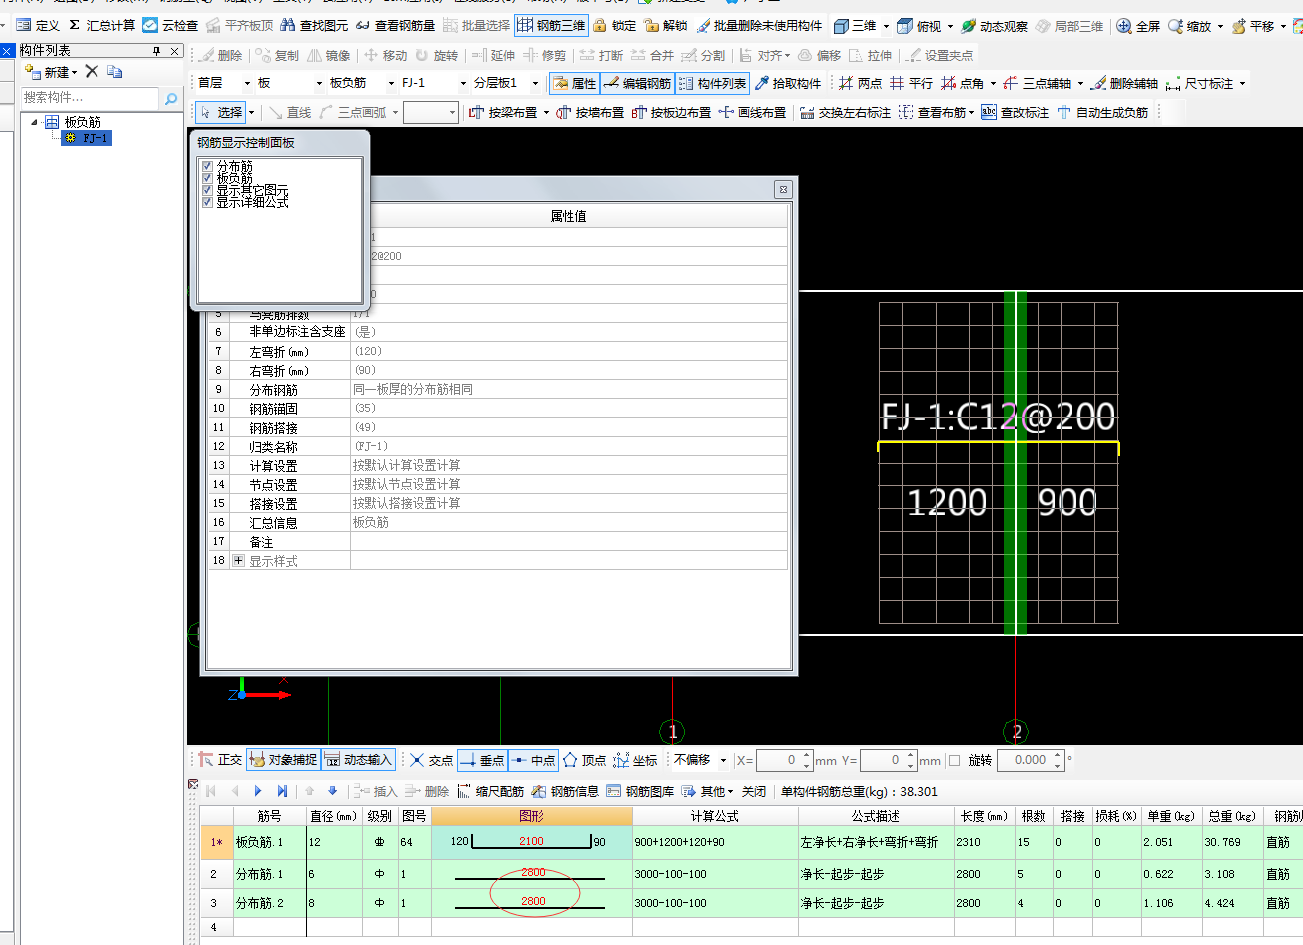This screenshot has width=1303, height=945.
Task: Click 缩尺配筋 button
Action: click(x=490, y=791)
